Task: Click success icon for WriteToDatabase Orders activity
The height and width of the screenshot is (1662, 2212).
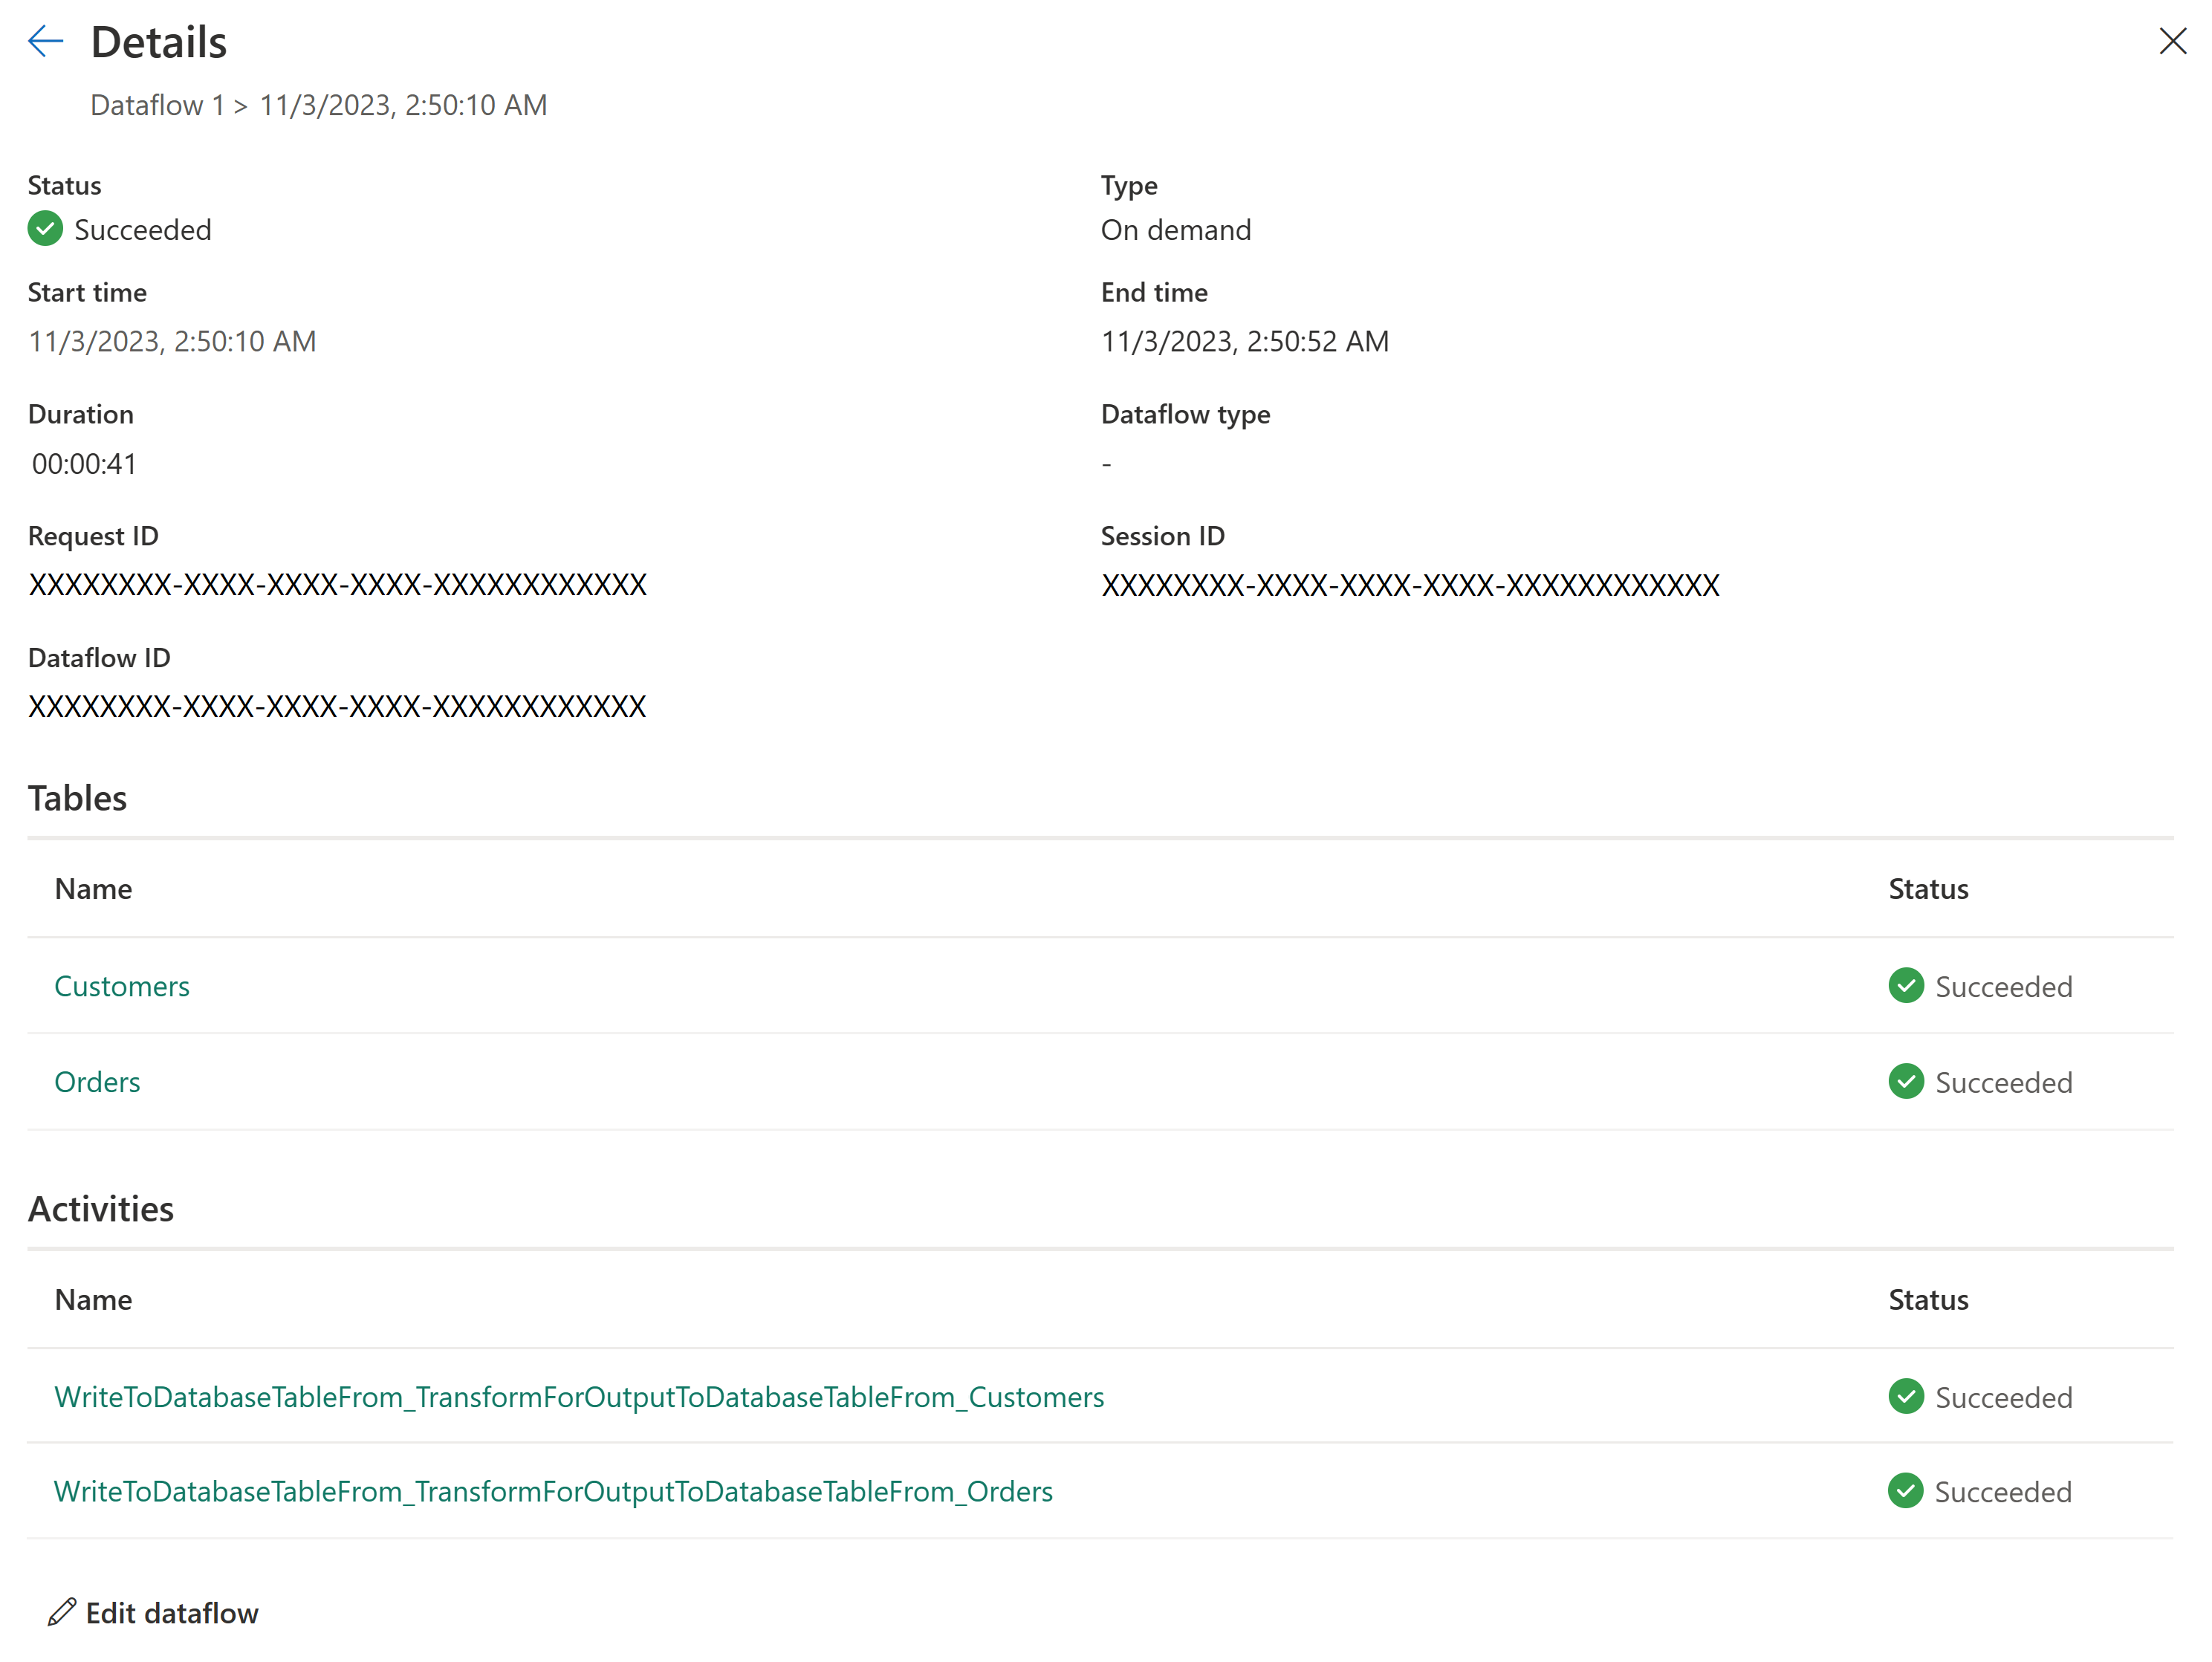Action: click(1905, 1491)
